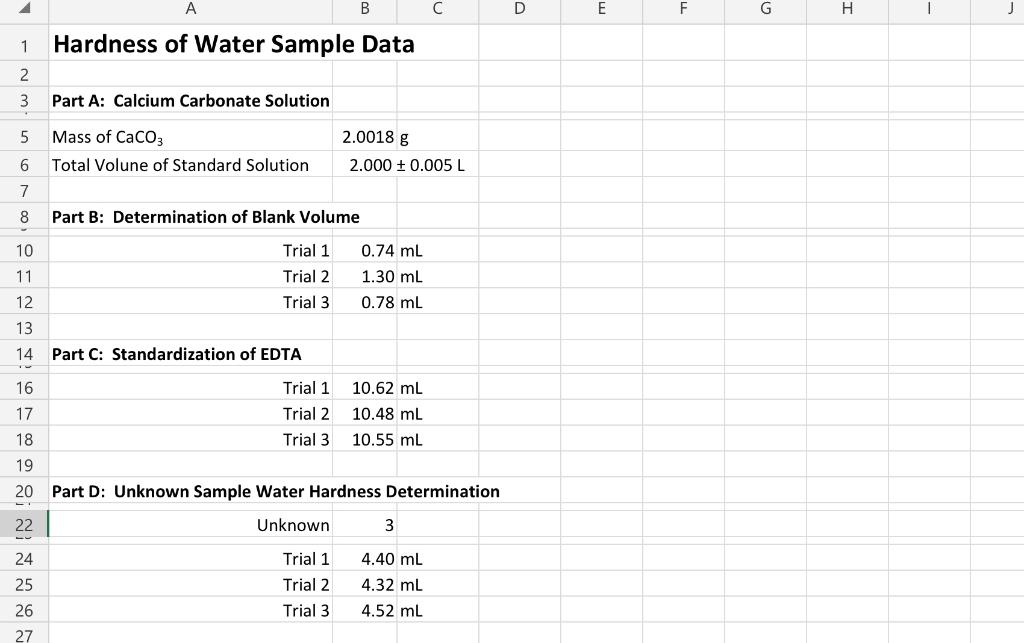
Task: Select the 0.74 mL blank Trial 1 cell
Action: click(365, 251)
